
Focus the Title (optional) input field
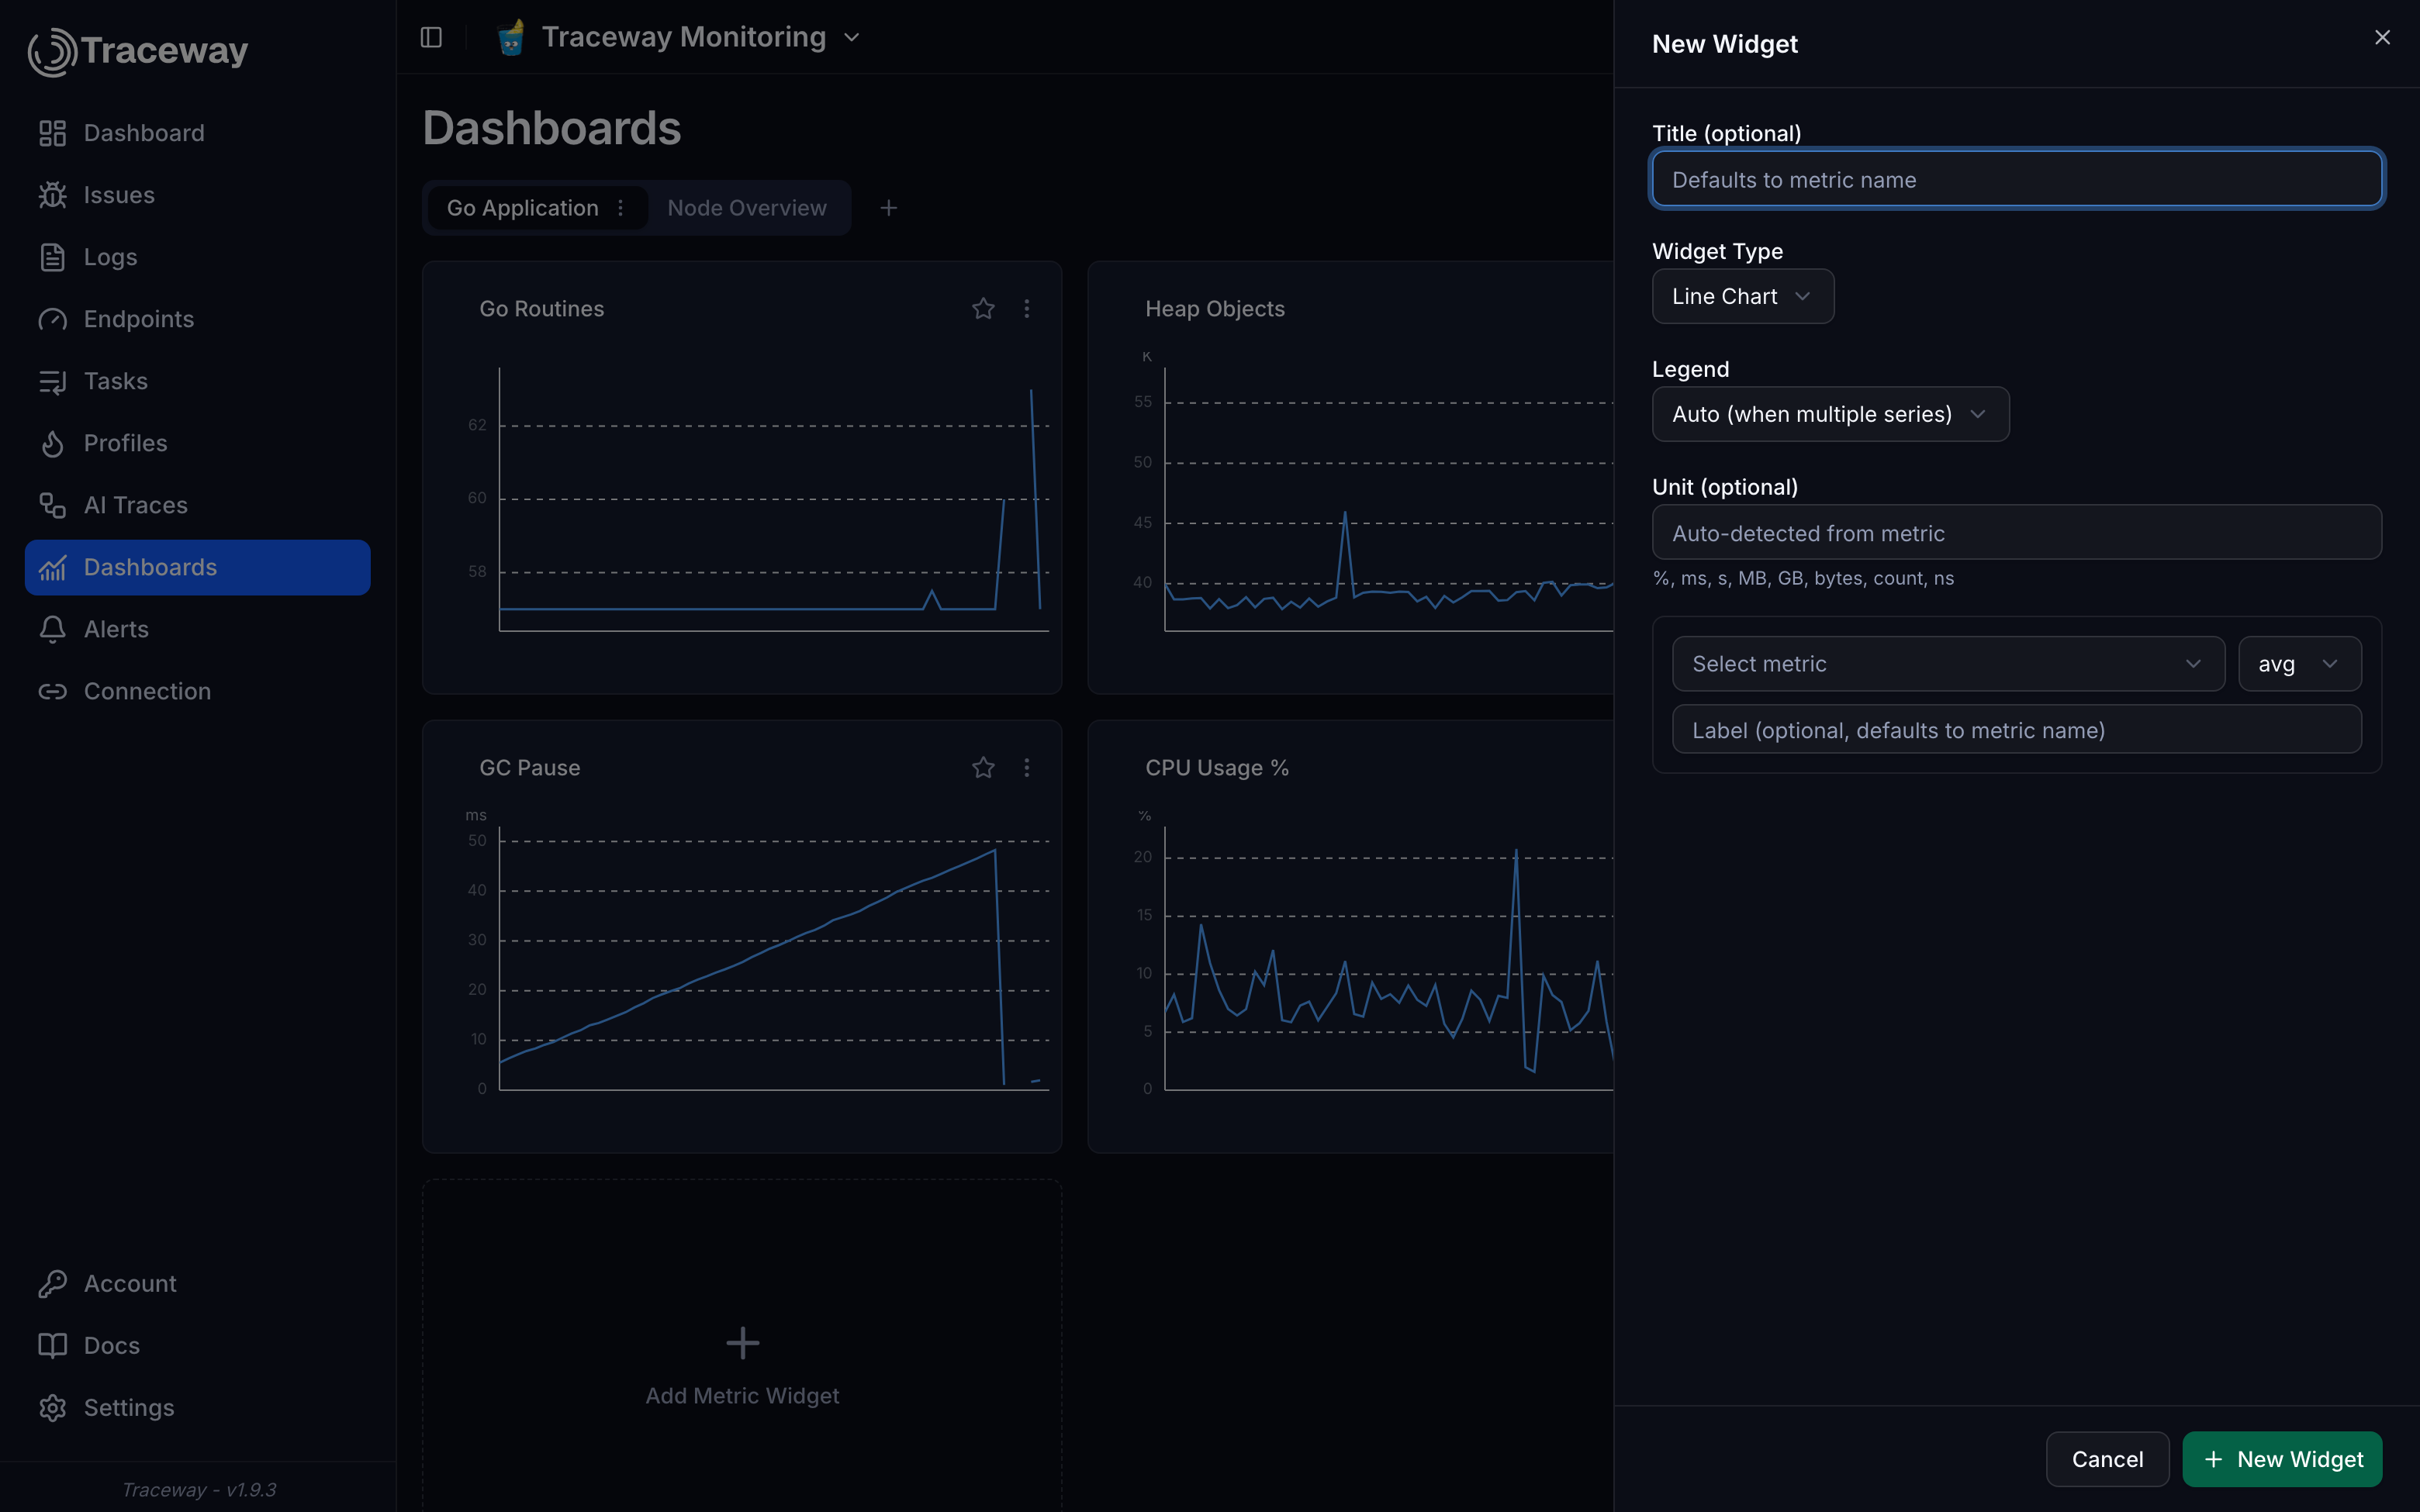pos(2016,179)
